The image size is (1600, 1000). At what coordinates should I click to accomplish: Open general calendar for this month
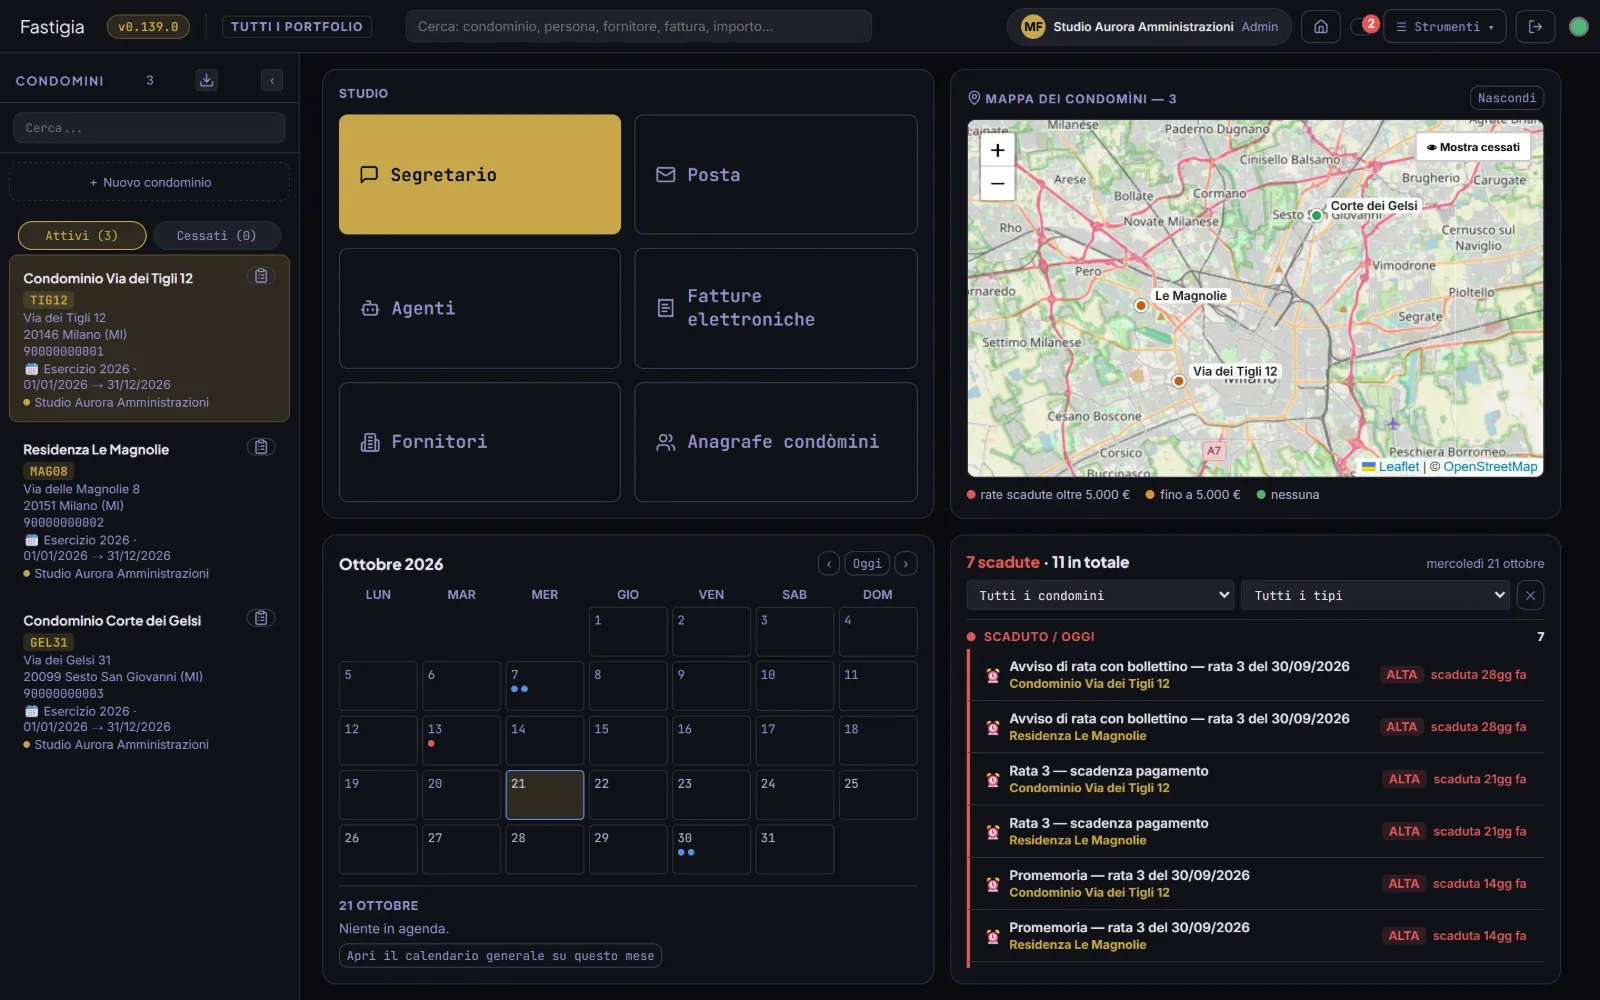(500, 956)
